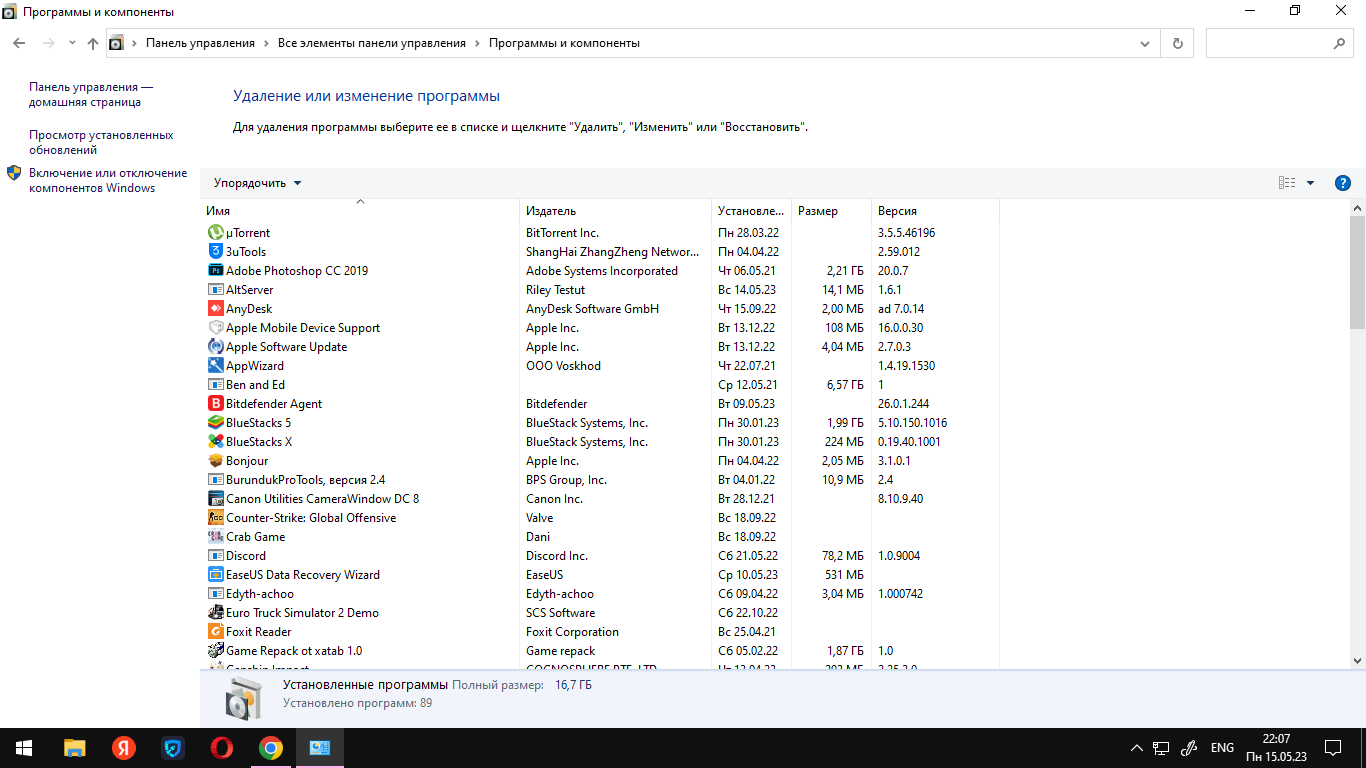Click the search box in top right
The width and height of the screenshot is (1366, 768).
click(x=1280, y=43)
